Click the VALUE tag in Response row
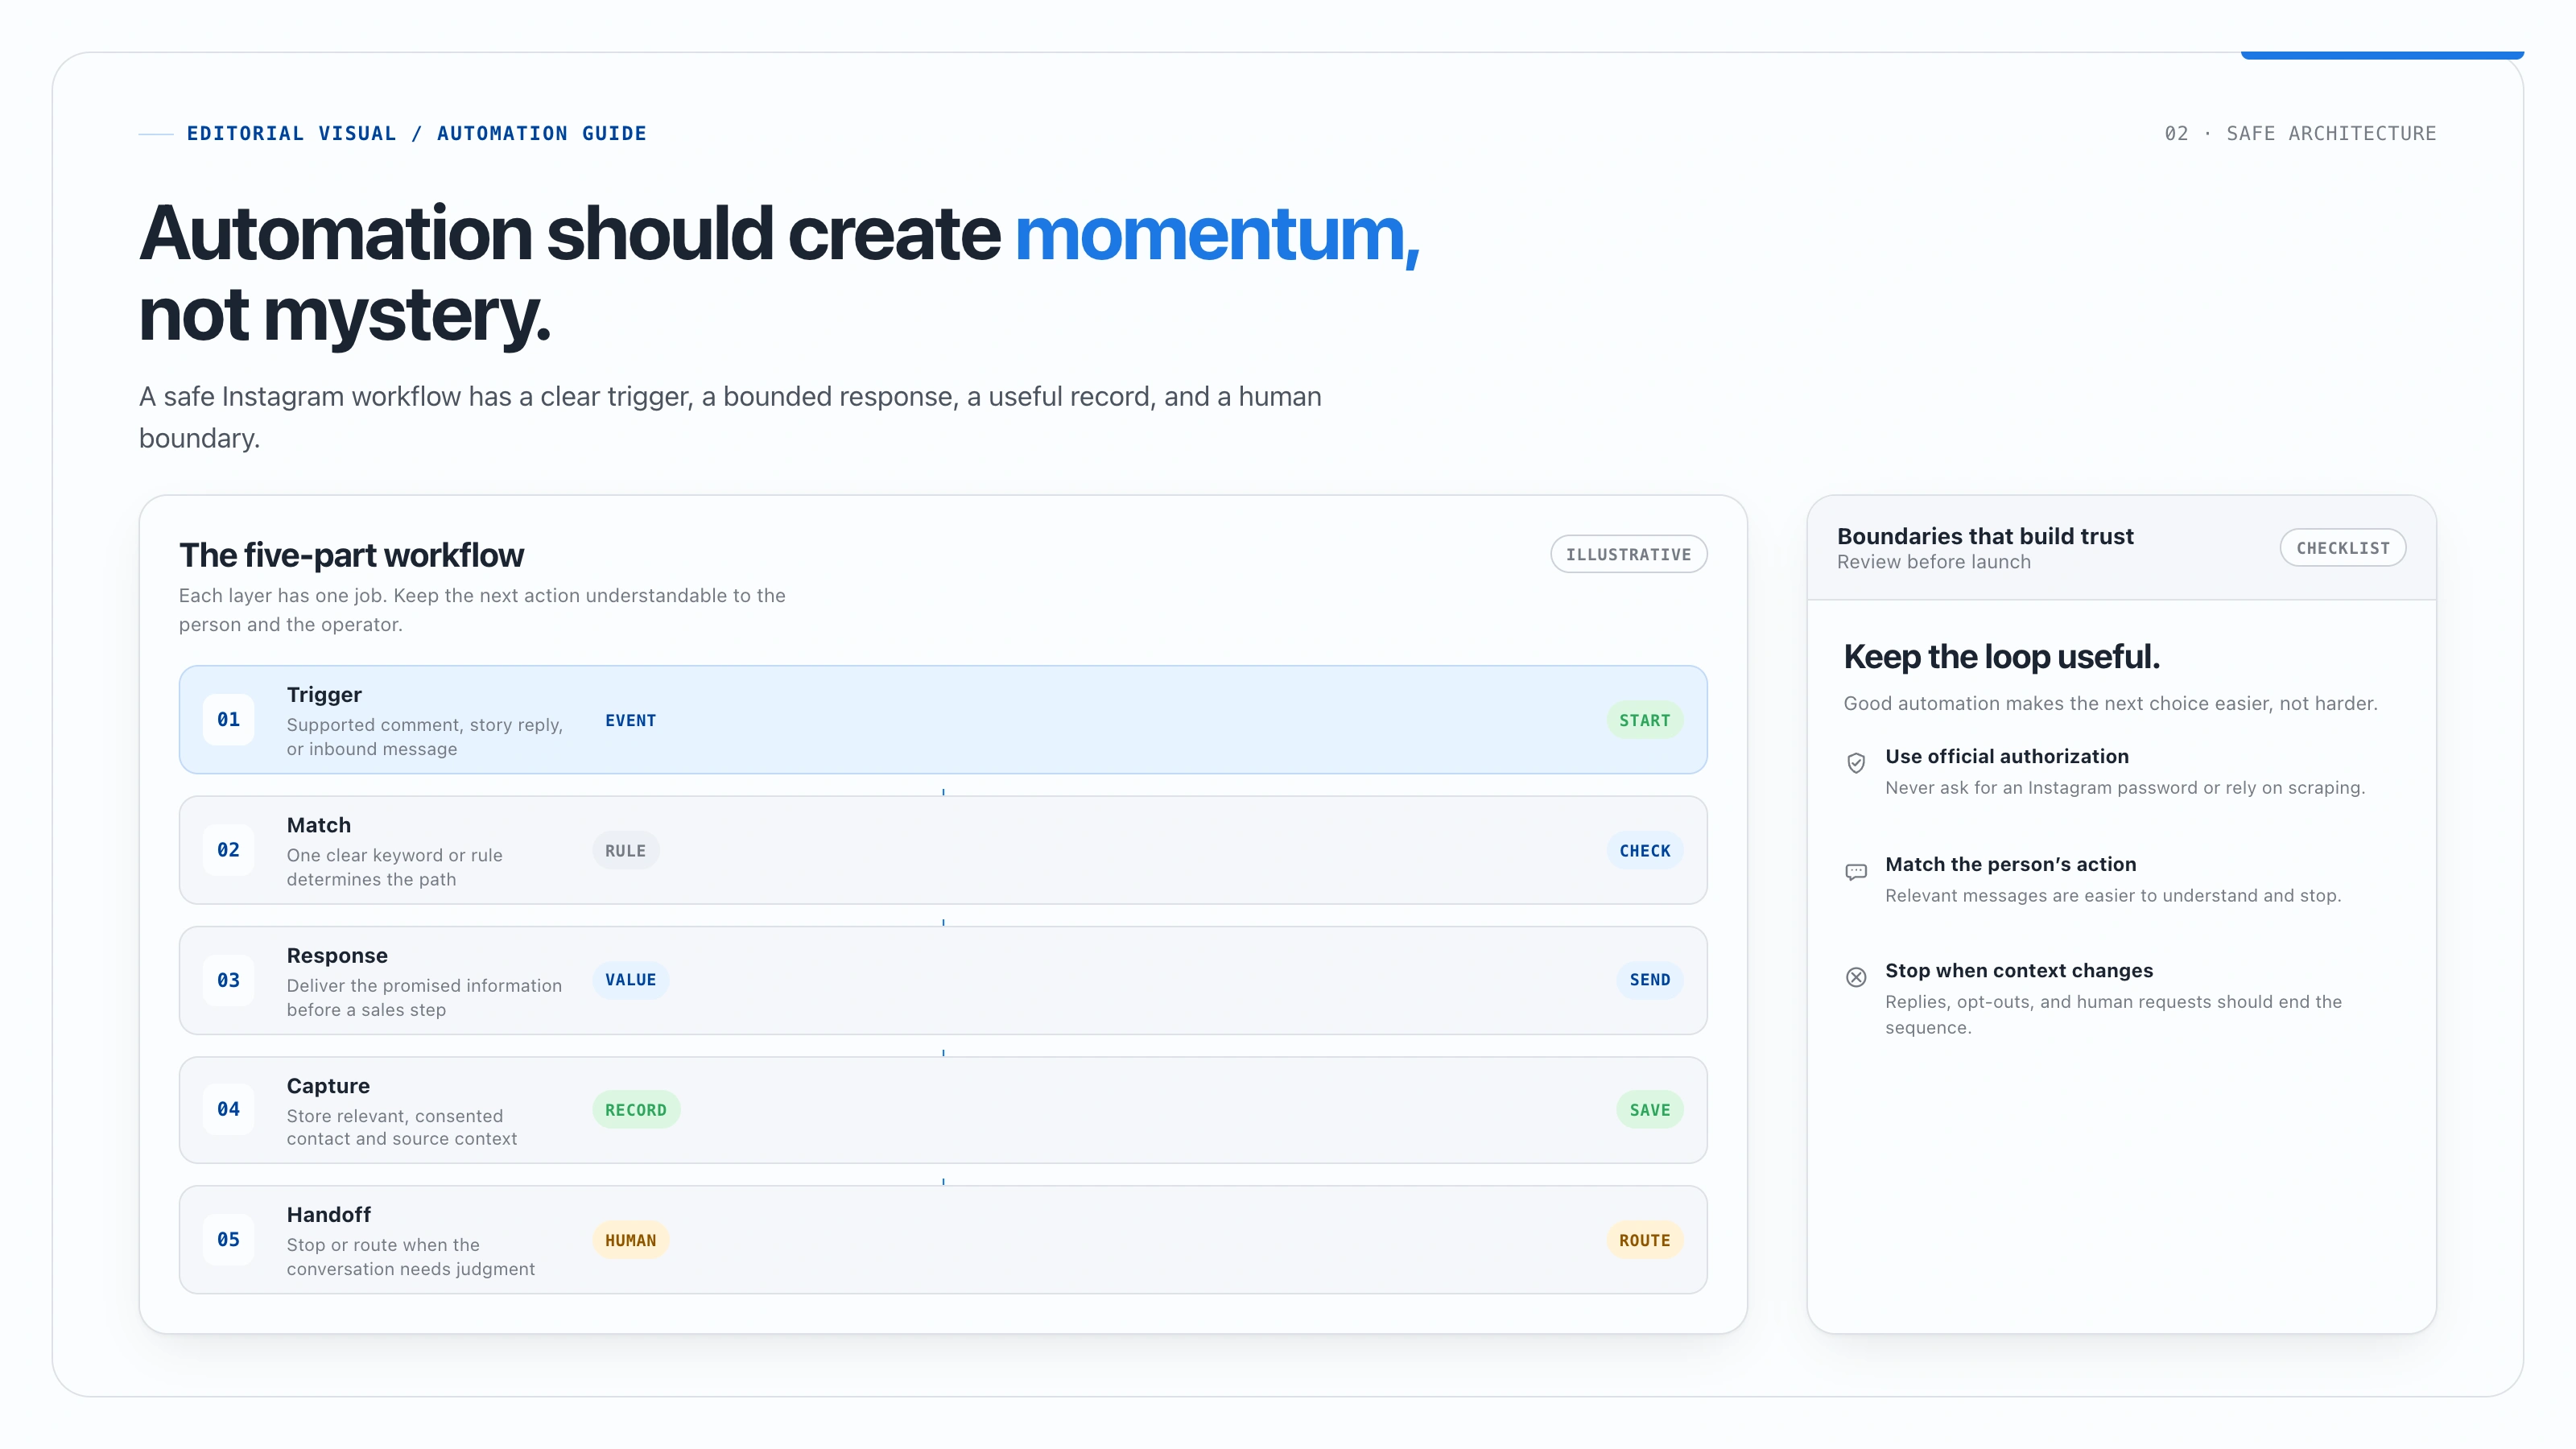The image size is (2576, 1449). [630, 980]
